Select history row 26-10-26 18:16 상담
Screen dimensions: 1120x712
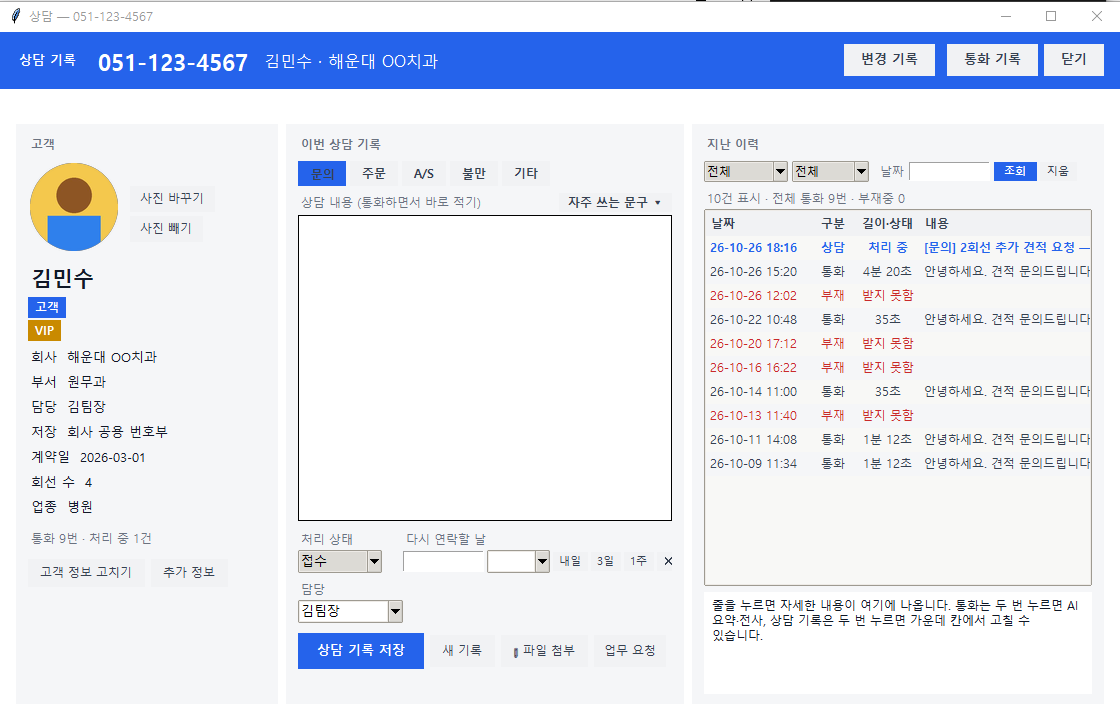[898, 248]
